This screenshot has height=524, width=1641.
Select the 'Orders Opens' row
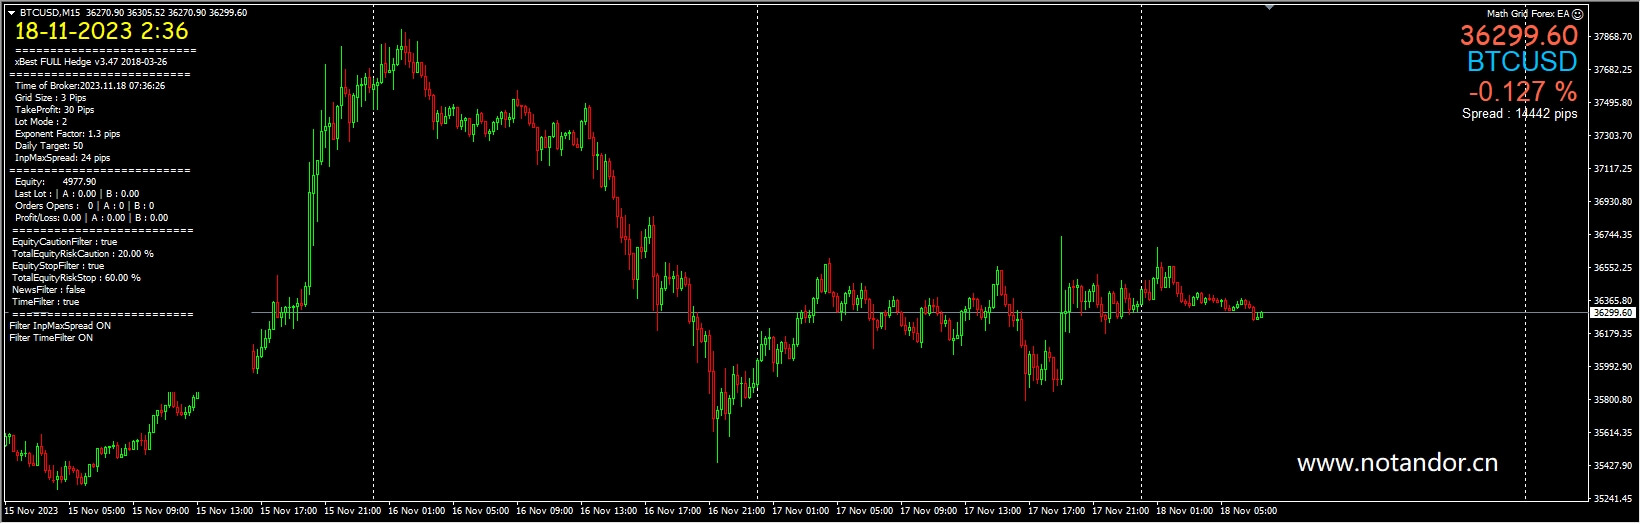pyautogui.click(x=84, y=206)
